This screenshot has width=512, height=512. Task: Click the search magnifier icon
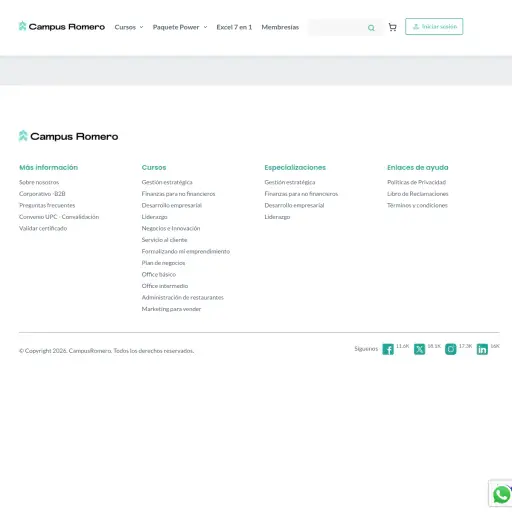coord(371,28)
